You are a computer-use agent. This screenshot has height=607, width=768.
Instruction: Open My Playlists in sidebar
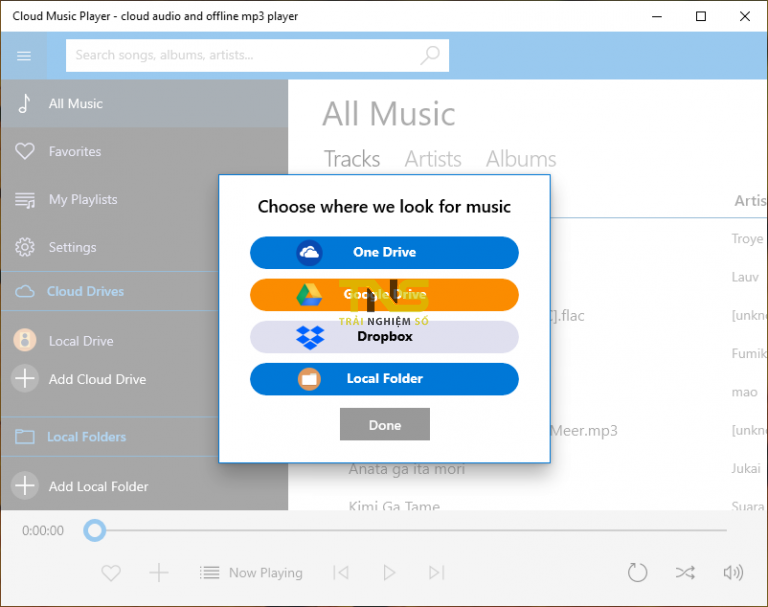coord(110,199)
